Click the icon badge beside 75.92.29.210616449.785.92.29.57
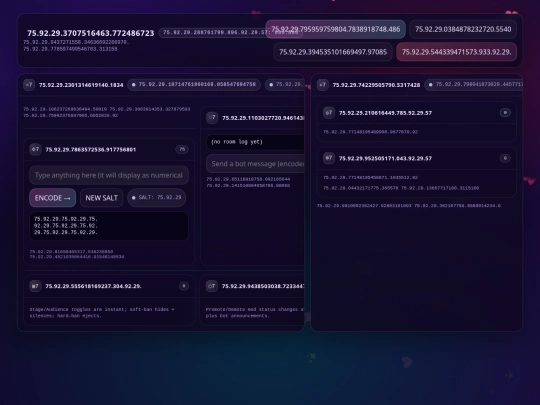This screenshot has width=540, height=405. 329,113
